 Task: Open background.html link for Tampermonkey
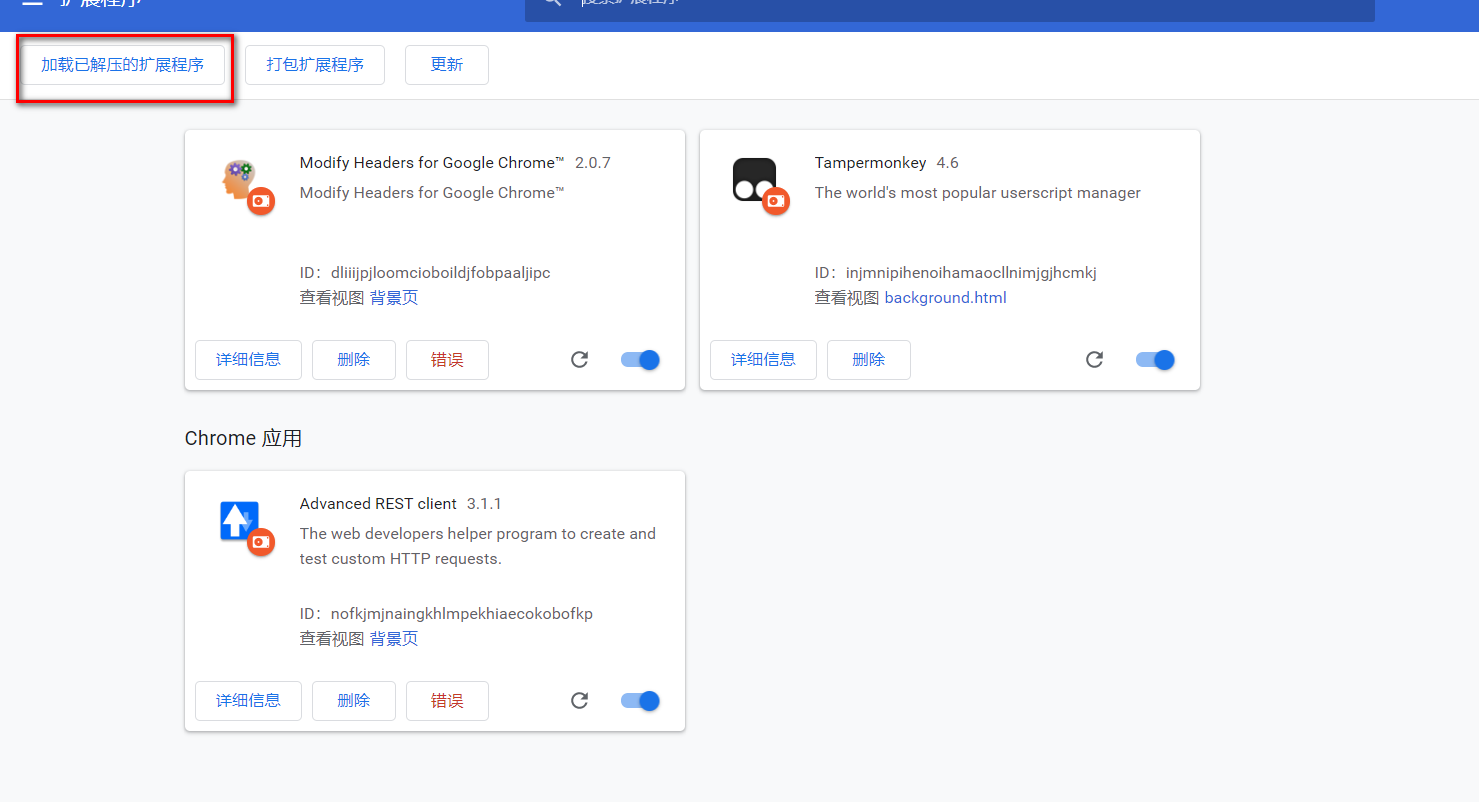point(946,298)
